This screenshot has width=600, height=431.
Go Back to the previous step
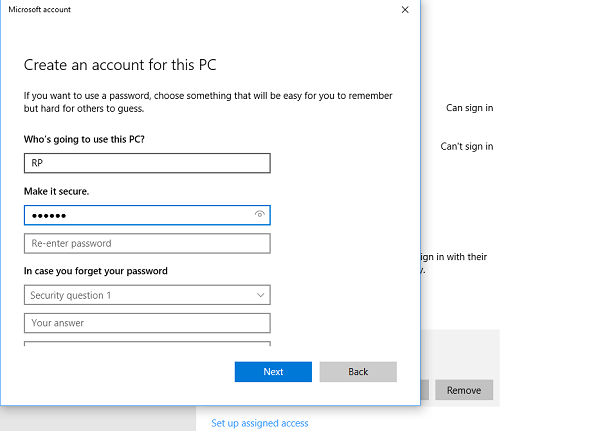pyautogui.click(x=358, y=372)
